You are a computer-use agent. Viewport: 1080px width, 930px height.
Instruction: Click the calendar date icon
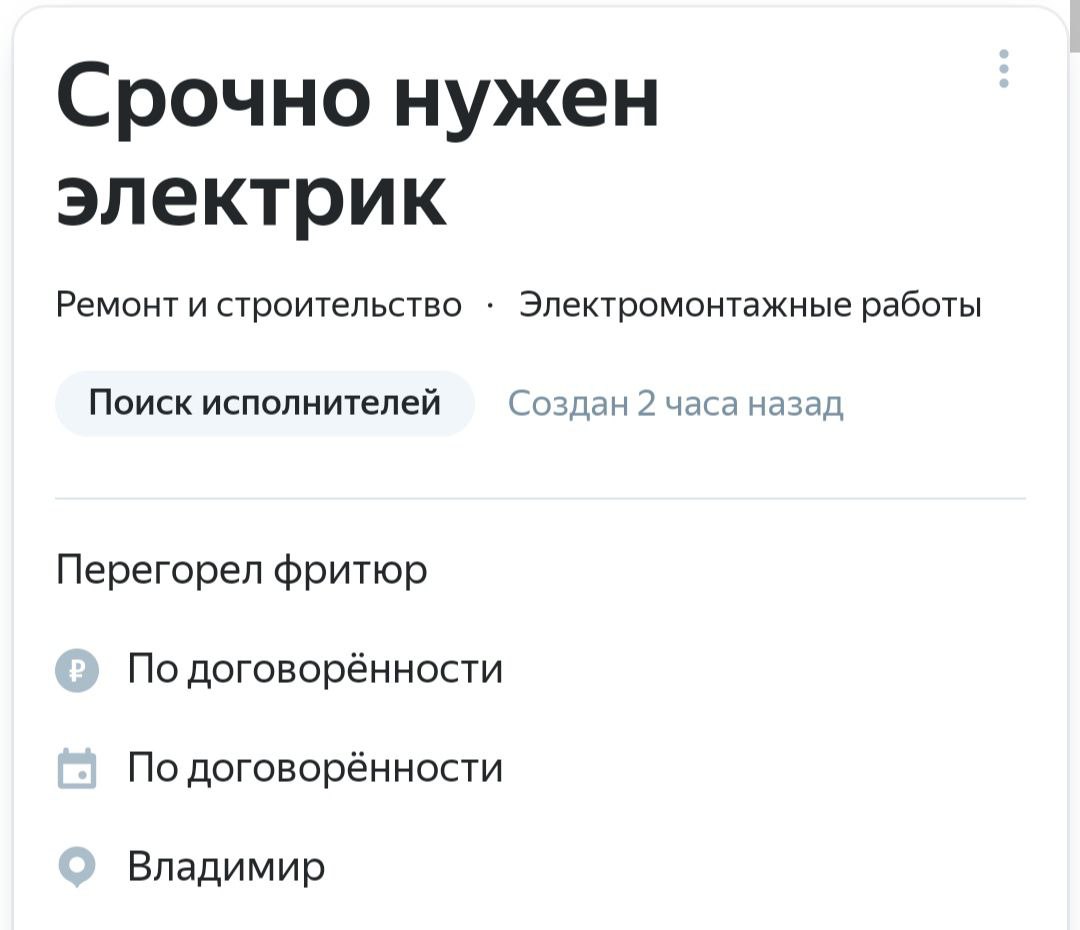coord(77,767)
